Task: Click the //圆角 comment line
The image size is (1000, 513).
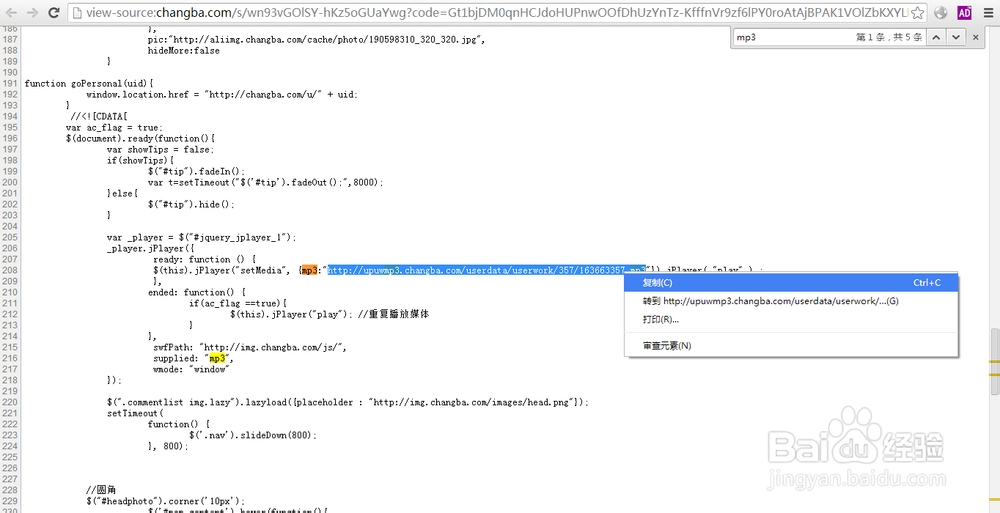Action: tap(101, 490)
